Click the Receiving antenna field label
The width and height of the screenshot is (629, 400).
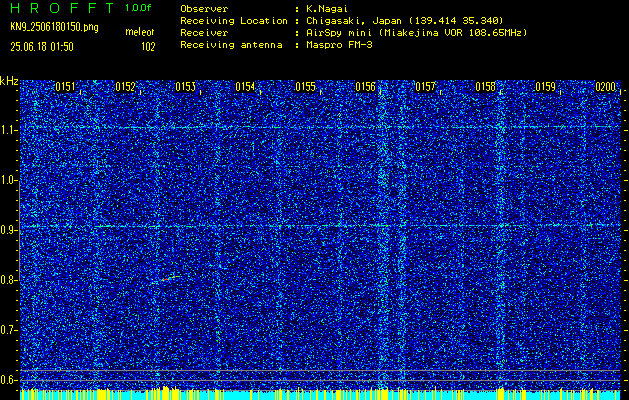click(231, 45)
